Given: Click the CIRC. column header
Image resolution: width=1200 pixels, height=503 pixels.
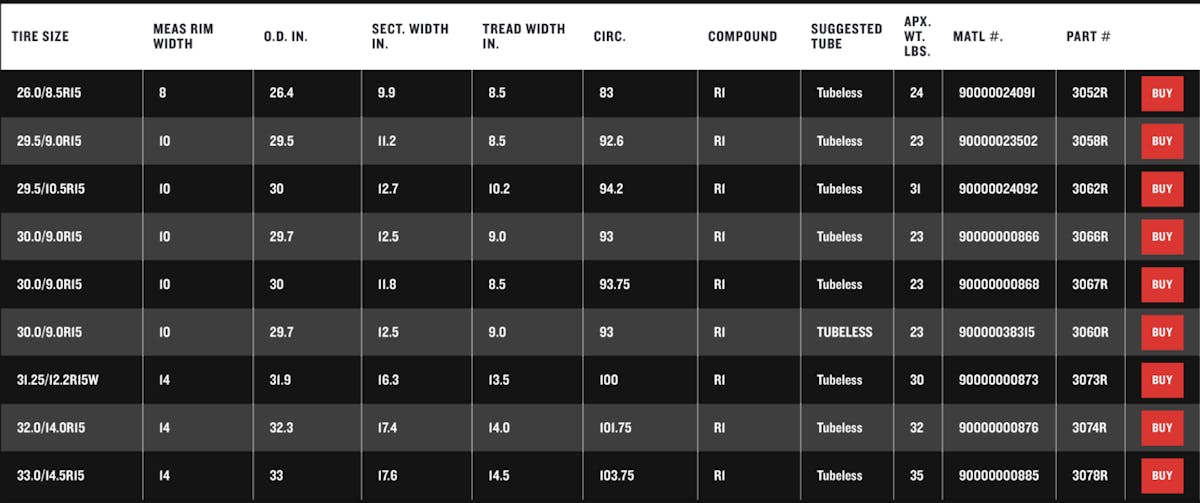Looking at the screenshot, I should (x=612, y=37).
